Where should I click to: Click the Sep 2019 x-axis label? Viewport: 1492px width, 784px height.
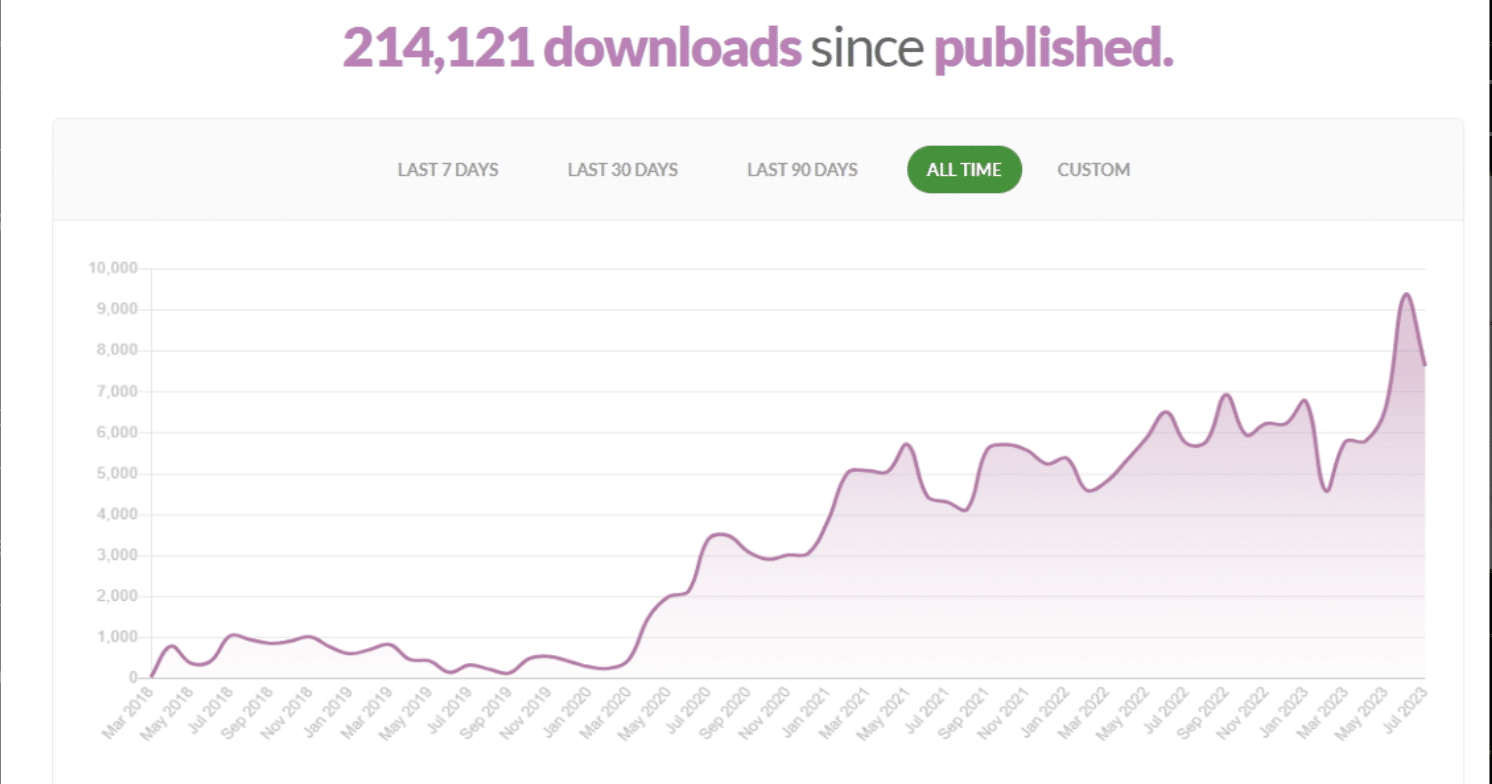pyautogui.click(x=484, y=712)
